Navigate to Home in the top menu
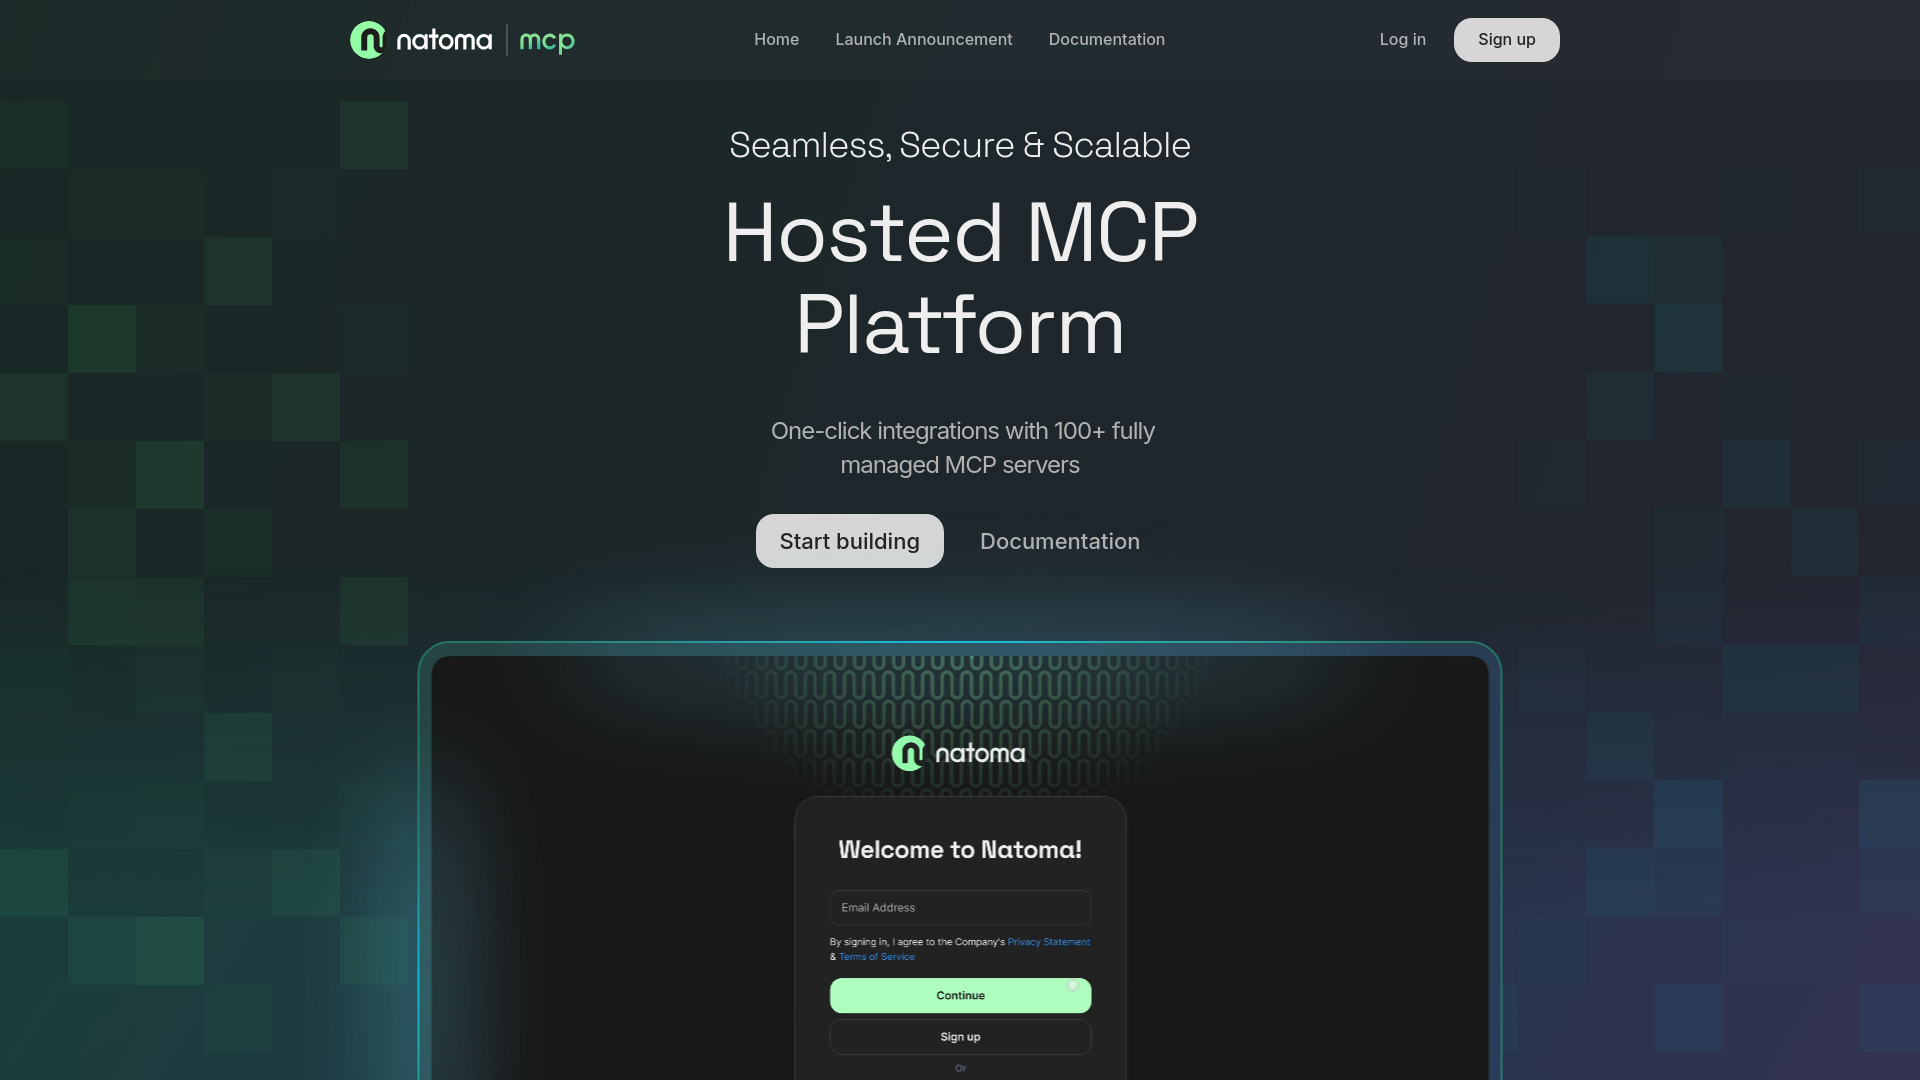The width and height of the screenshot is (1920, 1080). point(776,40)
